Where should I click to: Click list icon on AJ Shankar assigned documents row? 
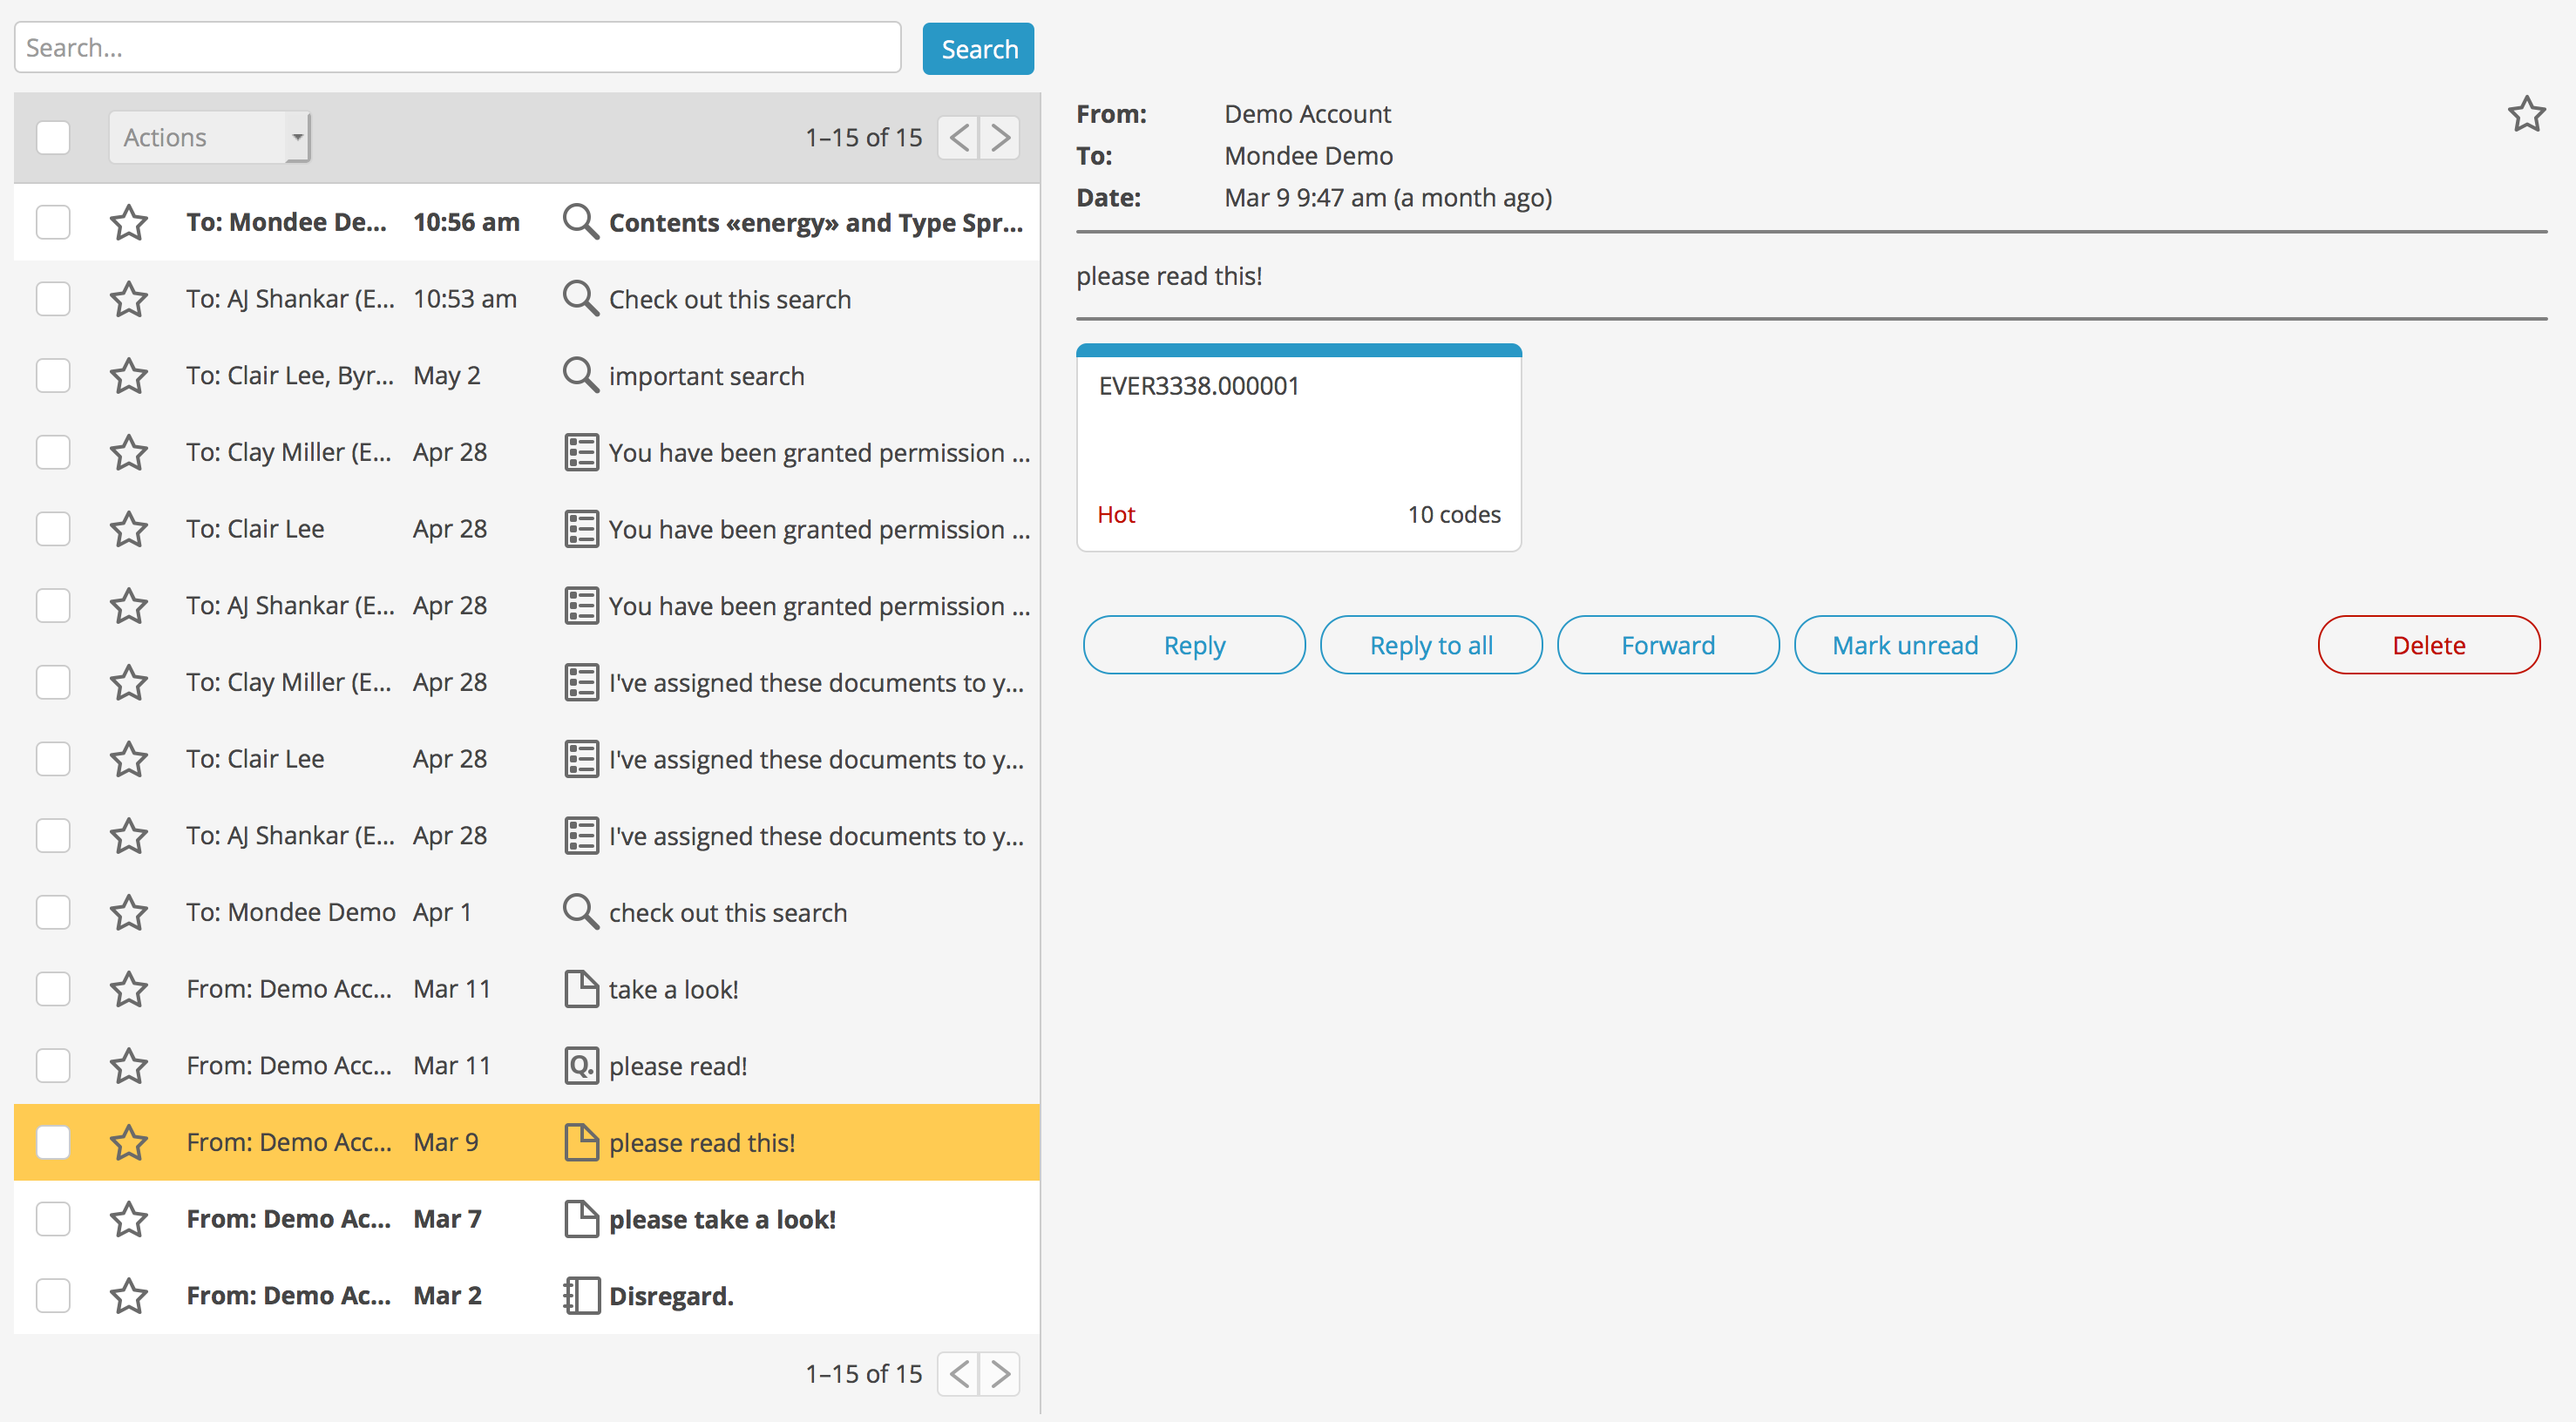point(581,836)
